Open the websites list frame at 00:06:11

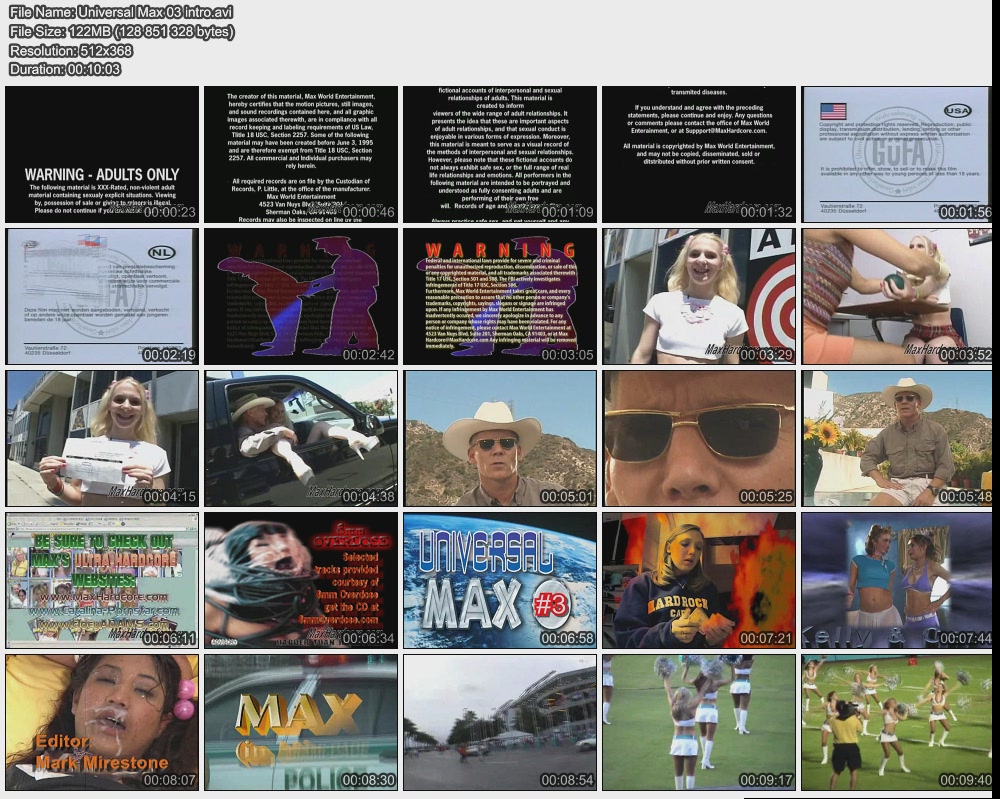click(101, 580)
